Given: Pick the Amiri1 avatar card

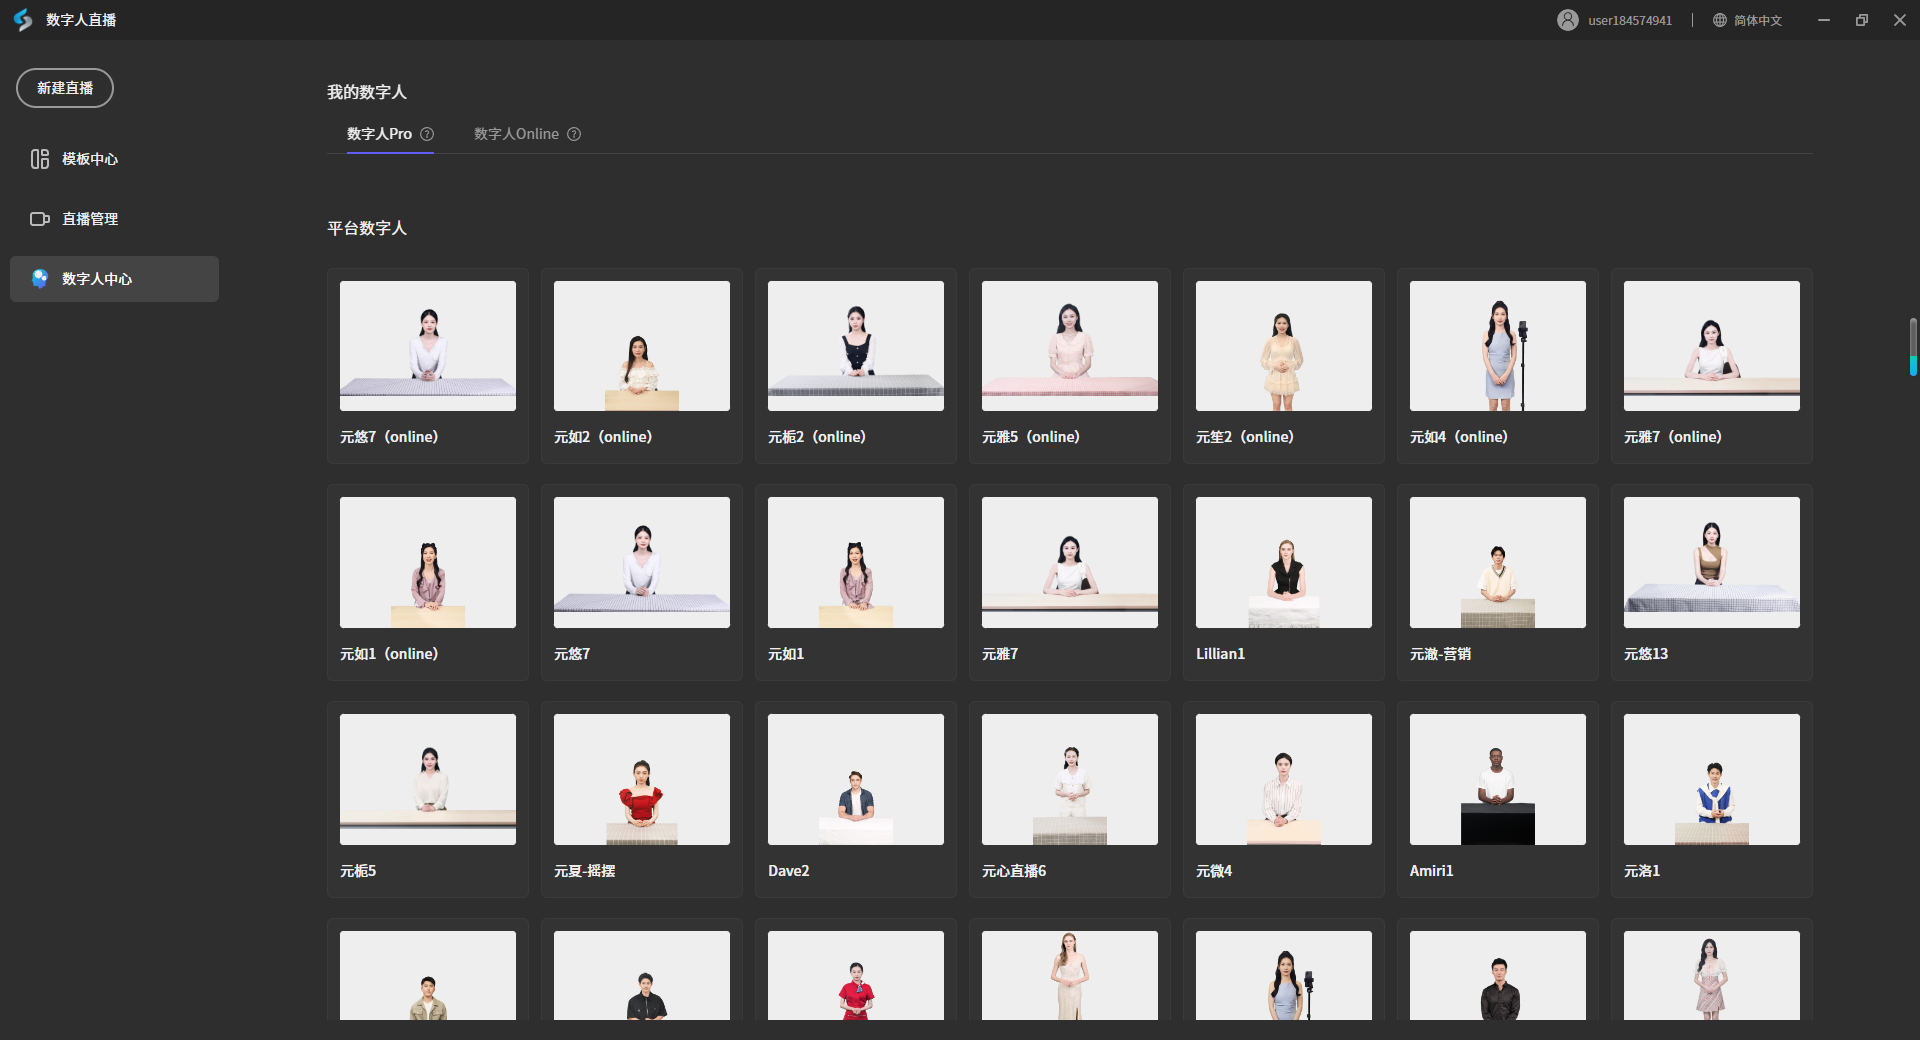Looking at the screenshot, I should [x=1497, y=779].
